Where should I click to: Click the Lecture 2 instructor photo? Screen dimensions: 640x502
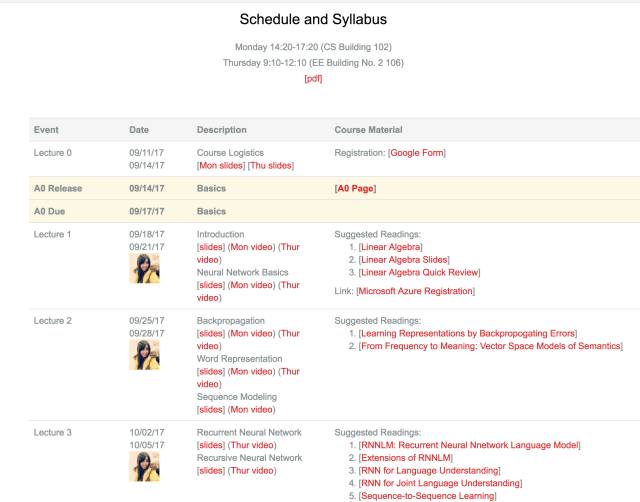pyautogui.click(x=145, y=354)
